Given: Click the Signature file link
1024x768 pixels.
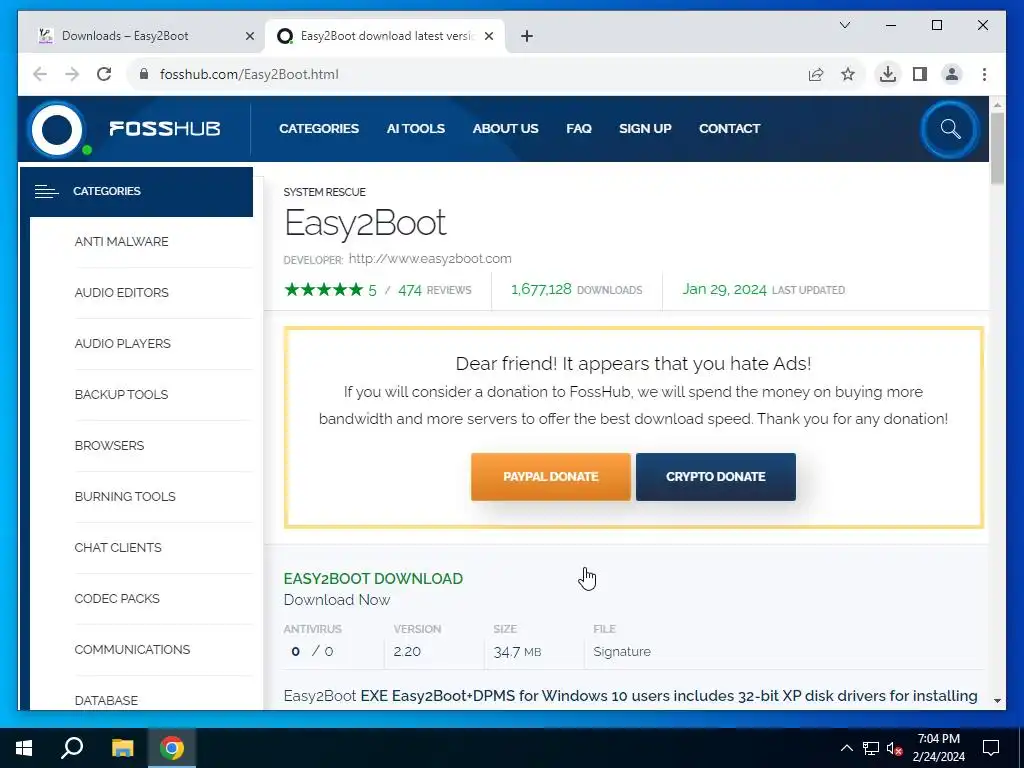Looking at the screenshot, I should (622, 652).
